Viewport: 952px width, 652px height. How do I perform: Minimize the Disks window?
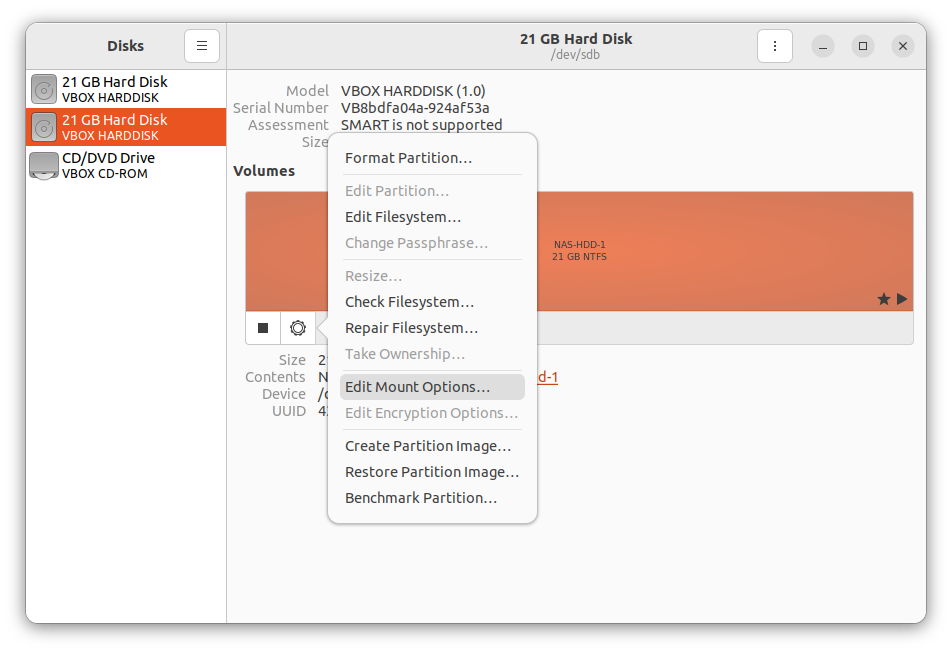point(823,46)
